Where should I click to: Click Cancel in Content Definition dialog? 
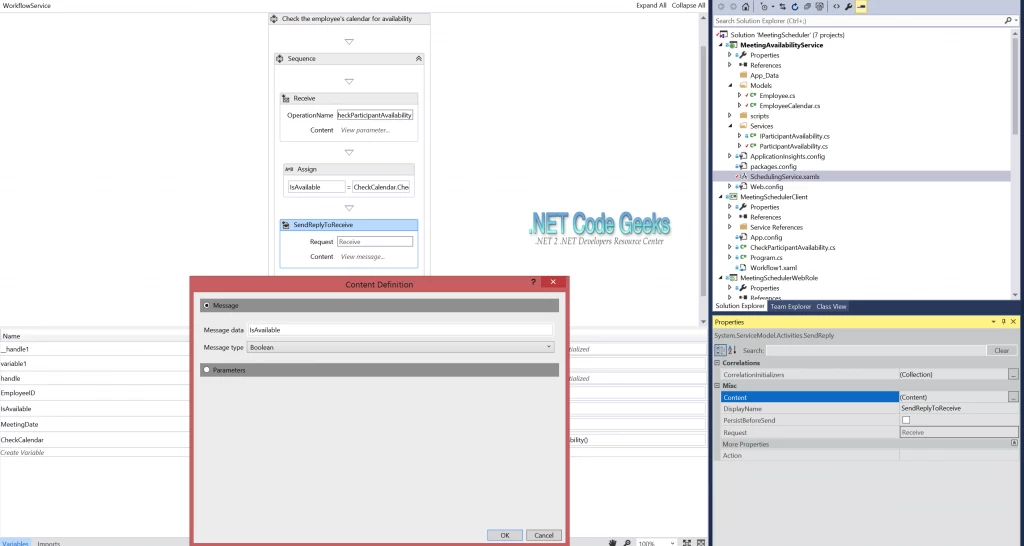coord(543,535)
